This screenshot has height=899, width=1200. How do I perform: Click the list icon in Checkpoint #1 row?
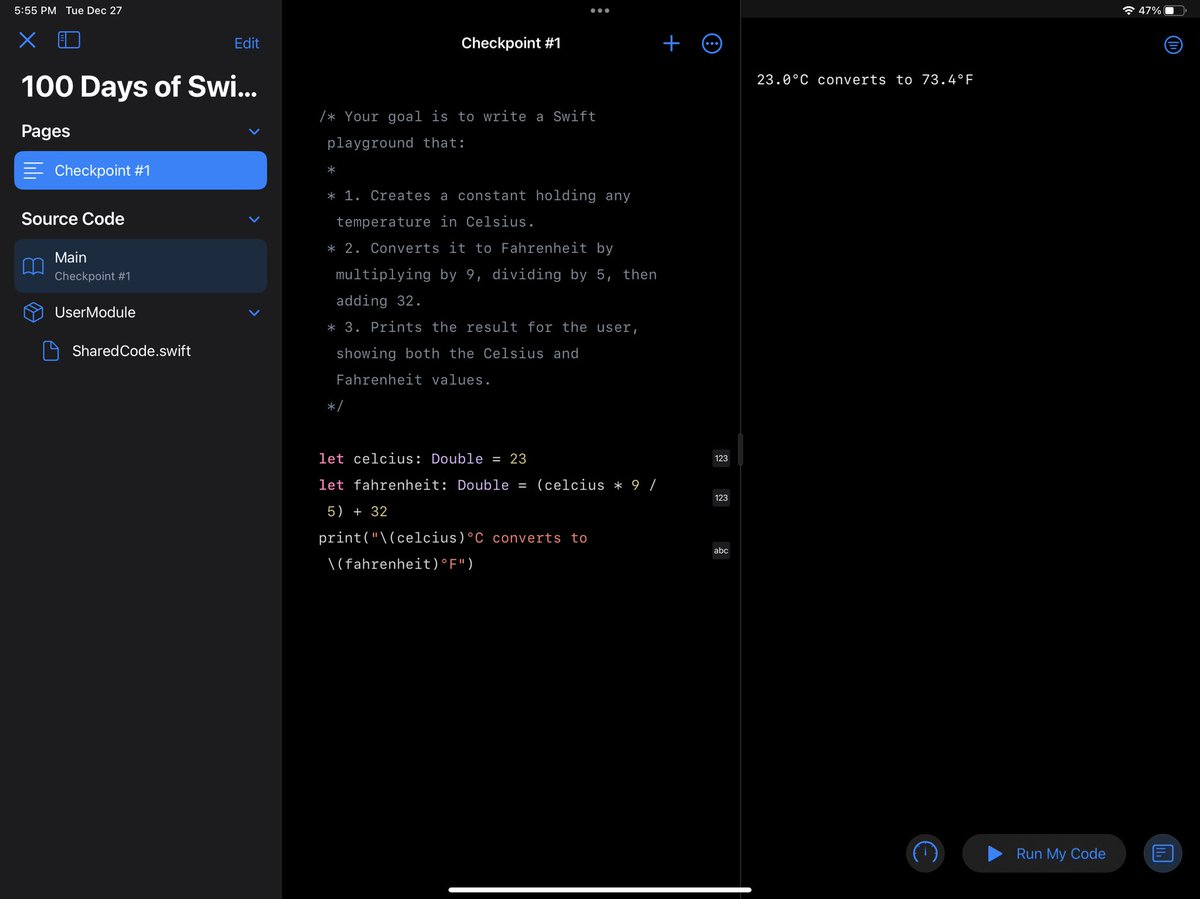pos(34,171)
